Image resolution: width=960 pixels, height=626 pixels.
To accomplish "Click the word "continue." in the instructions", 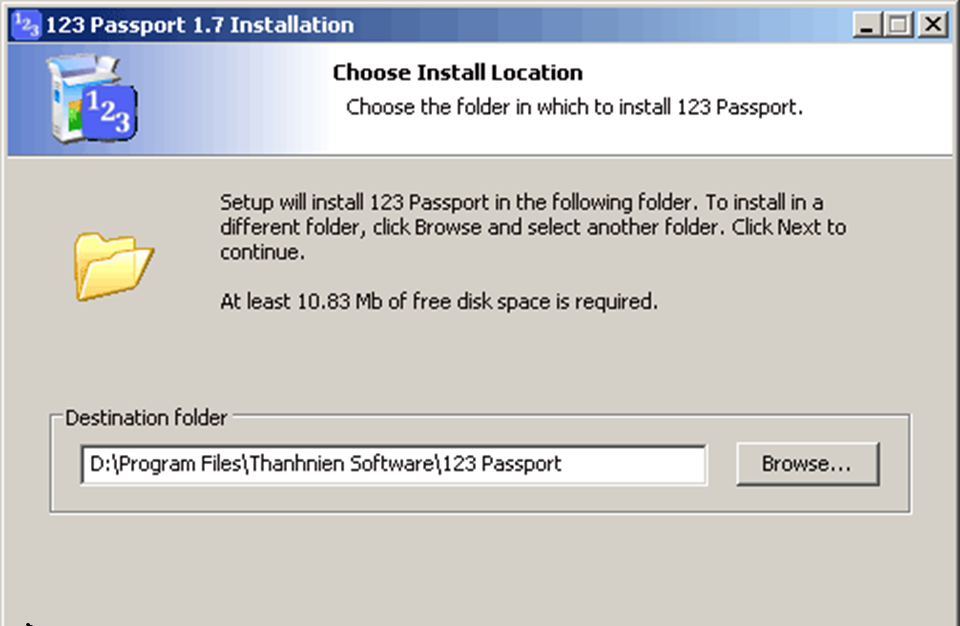I will [262, 252].
